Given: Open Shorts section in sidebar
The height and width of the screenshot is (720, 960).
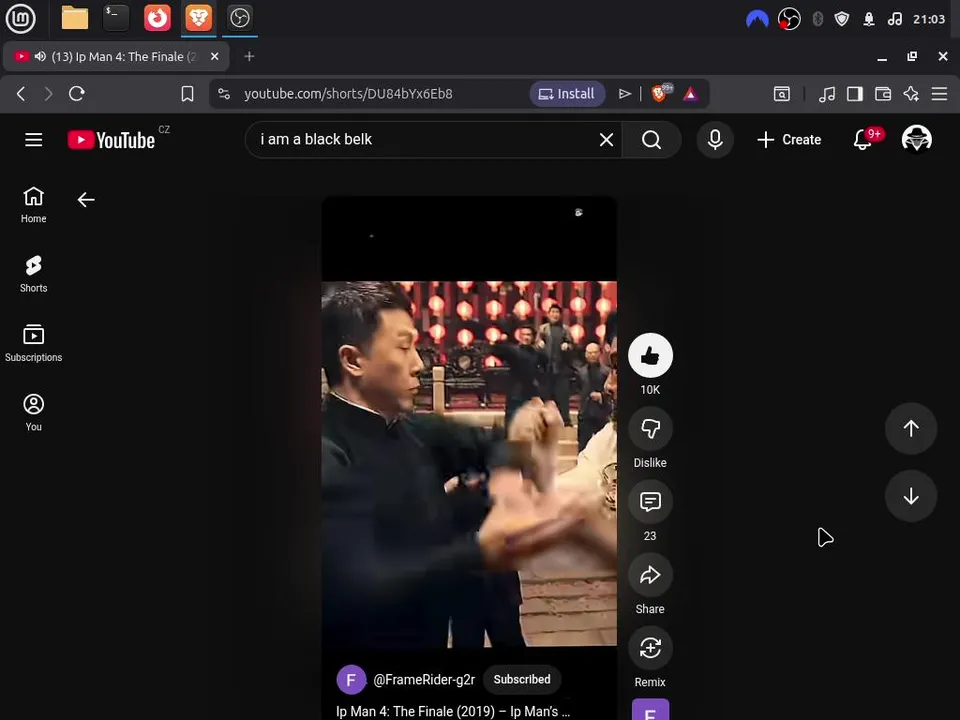Looking at the screenshot, I should point(34,274).
